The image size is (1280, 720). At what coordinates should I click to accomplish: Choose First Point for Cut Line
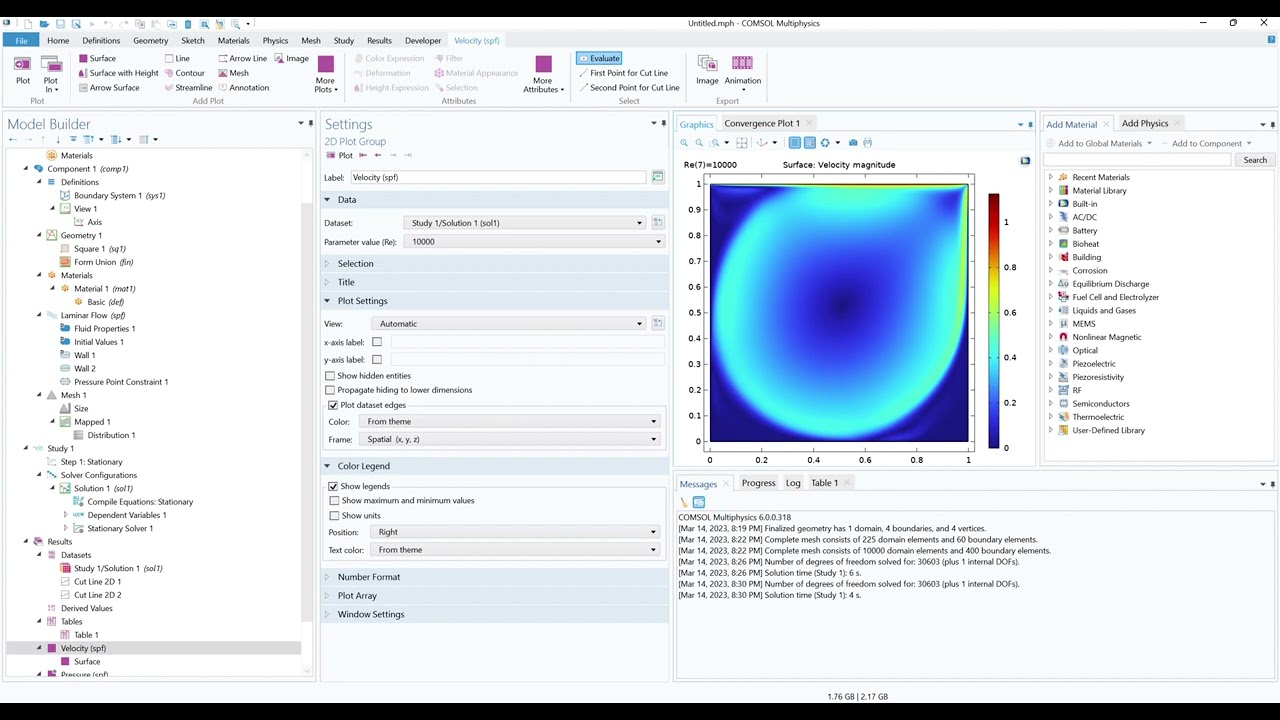click(623, 73)
